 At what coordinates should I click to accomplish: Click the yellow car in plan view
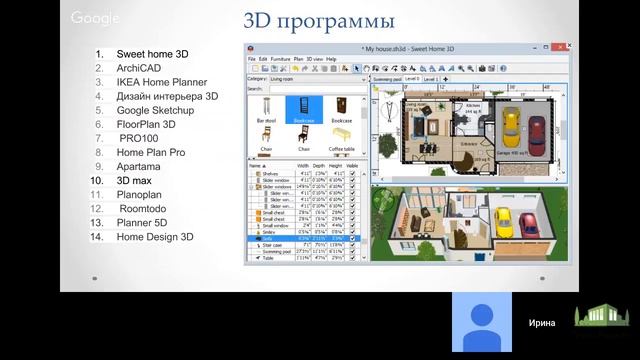click(511, 127)
